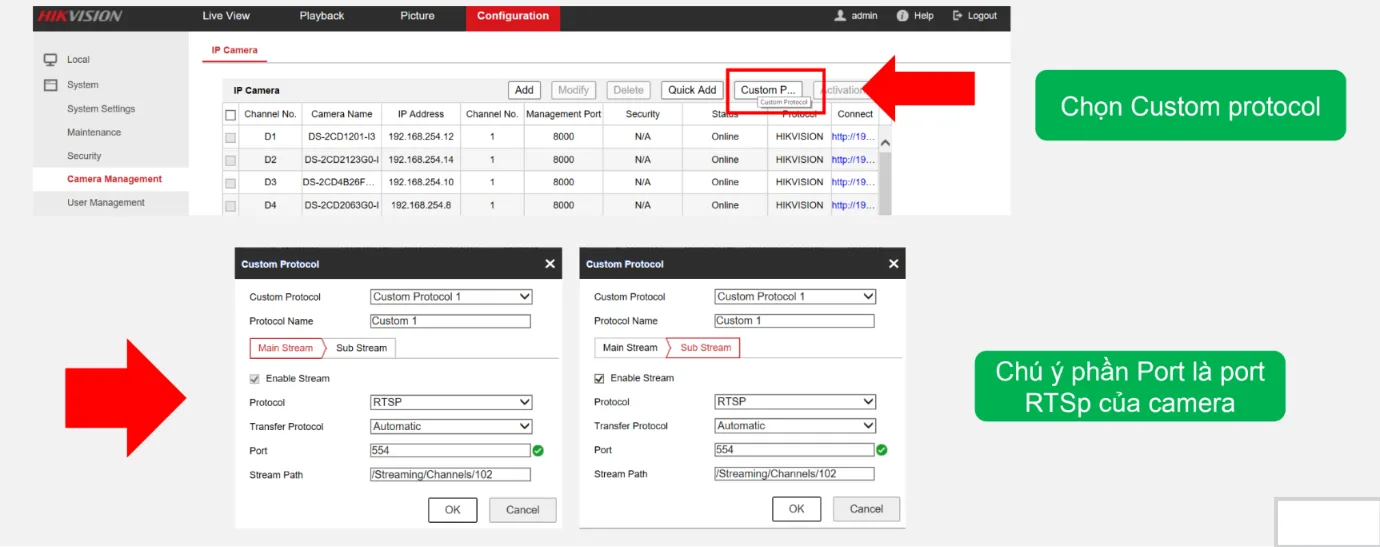Switch to Playback tab
This screenshot has height=547, width=1380.
pos(321,16)
